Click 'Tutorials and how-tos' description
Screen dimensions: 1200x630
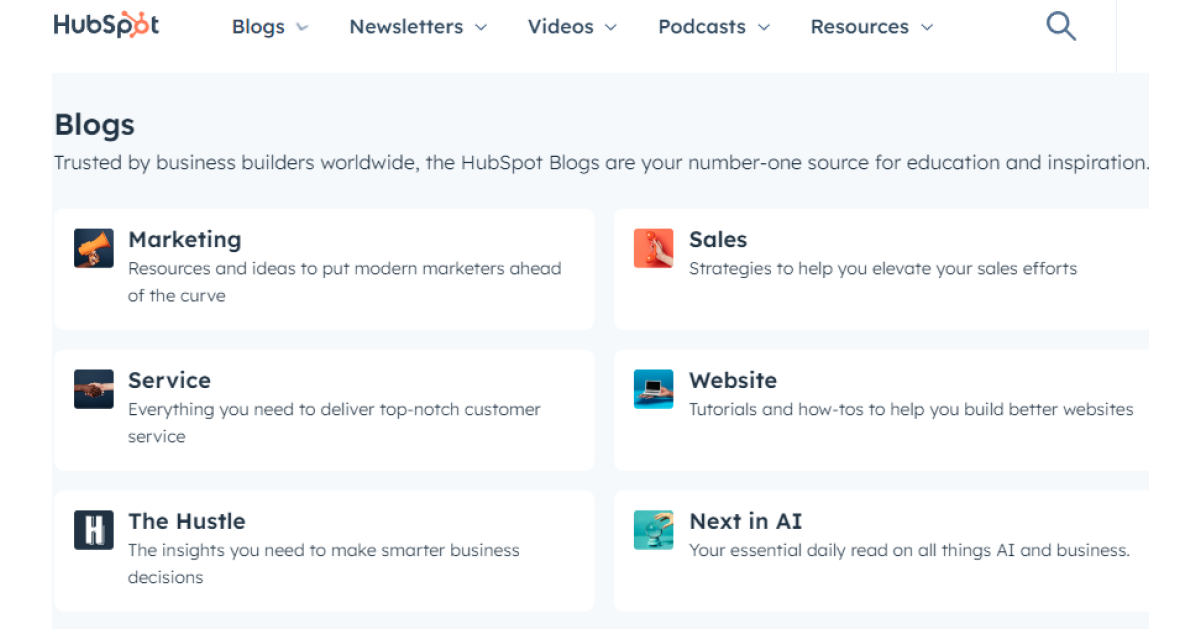[911, 409]
